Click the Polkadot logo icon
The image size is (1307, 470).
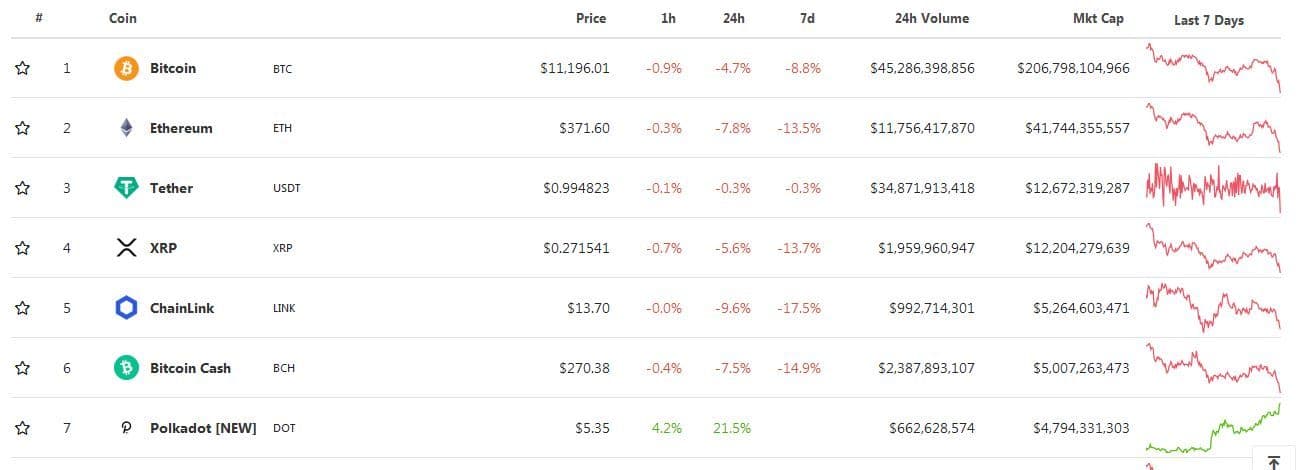126,428
